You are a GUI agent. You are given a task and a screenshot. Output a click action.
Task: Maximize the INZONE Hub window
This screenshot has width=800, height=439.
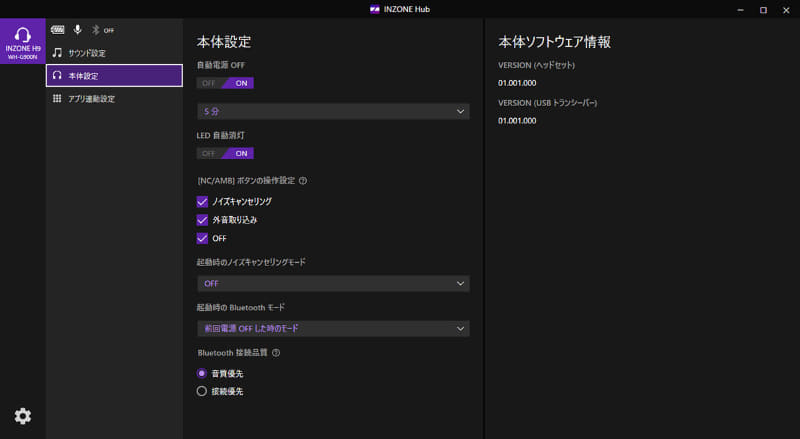click(x=763, y=10)
